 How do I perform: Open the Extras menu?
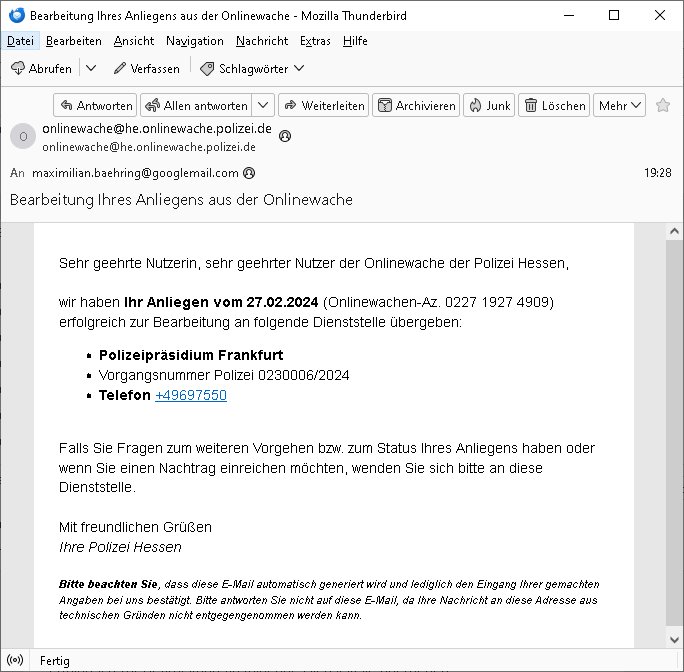(x=314, y=41)
